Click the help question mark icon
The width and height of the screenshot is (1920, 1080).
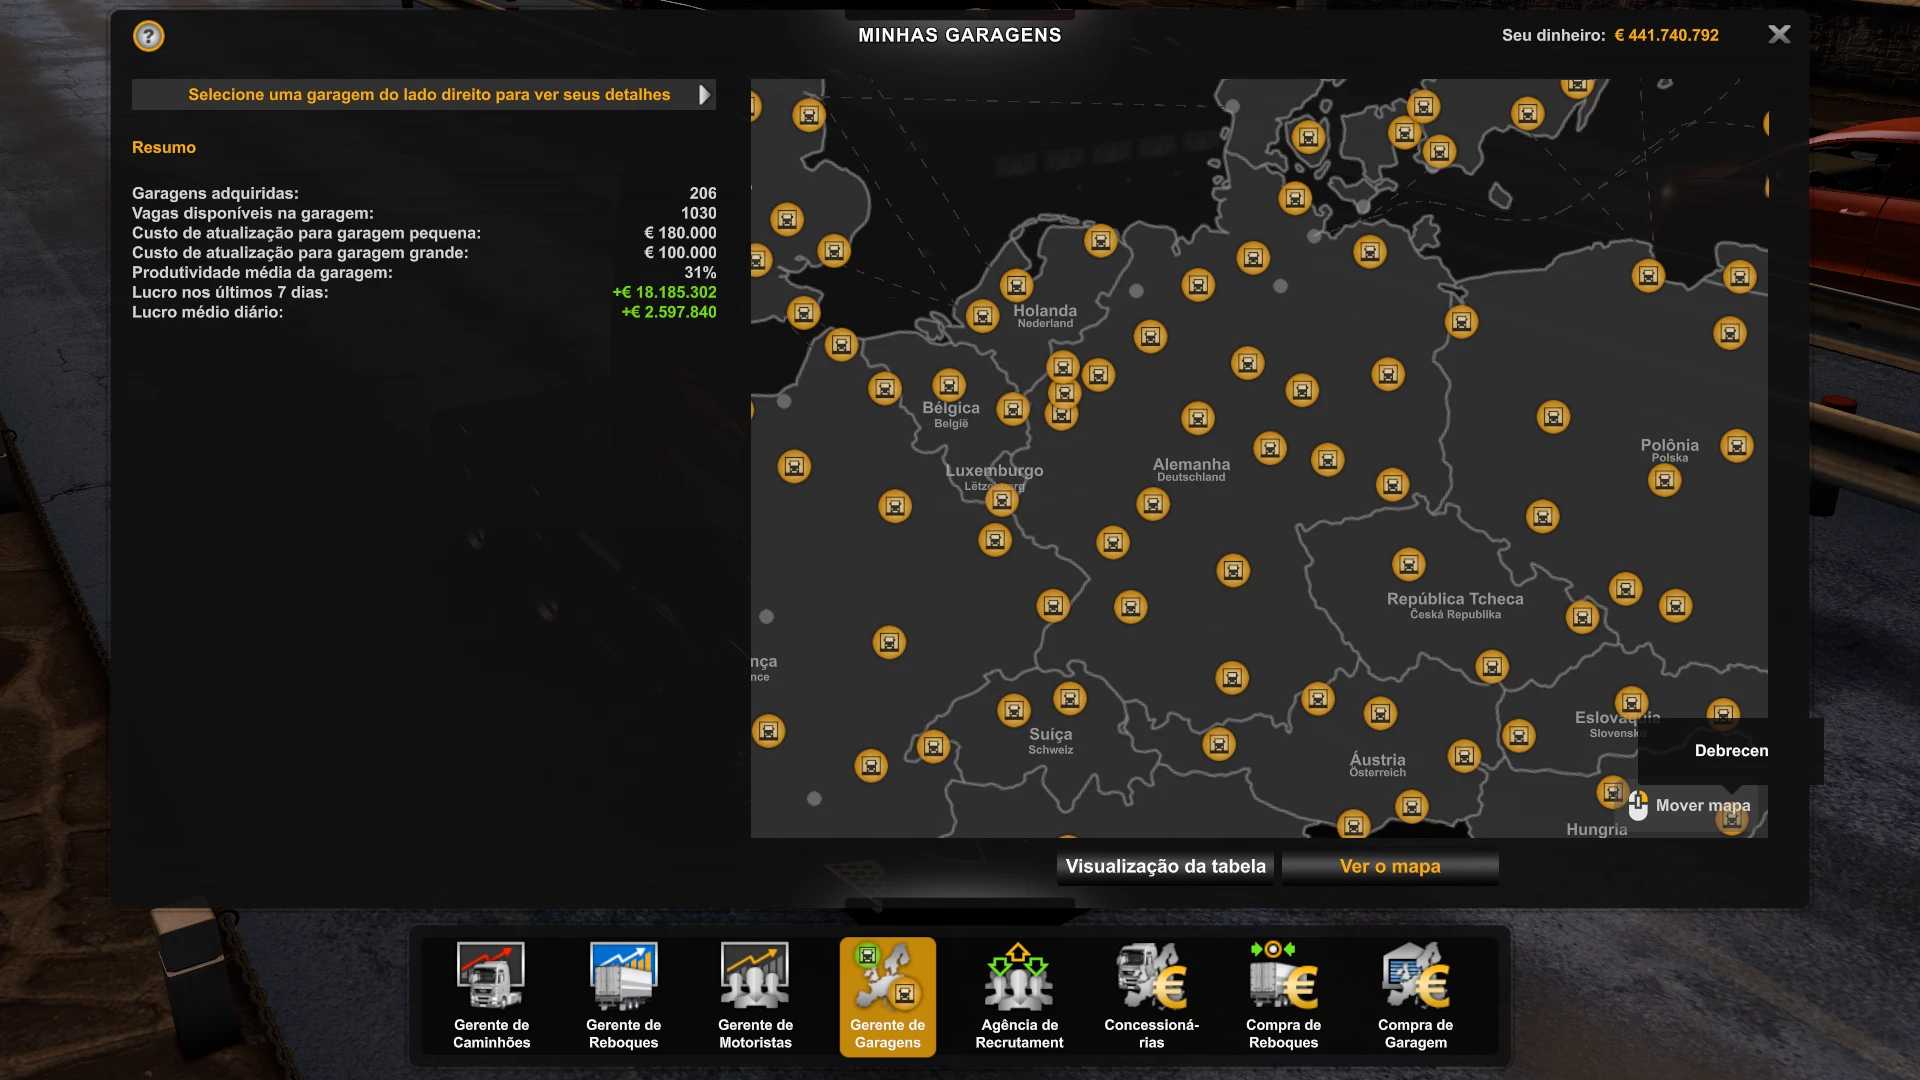tap(148, 37)
